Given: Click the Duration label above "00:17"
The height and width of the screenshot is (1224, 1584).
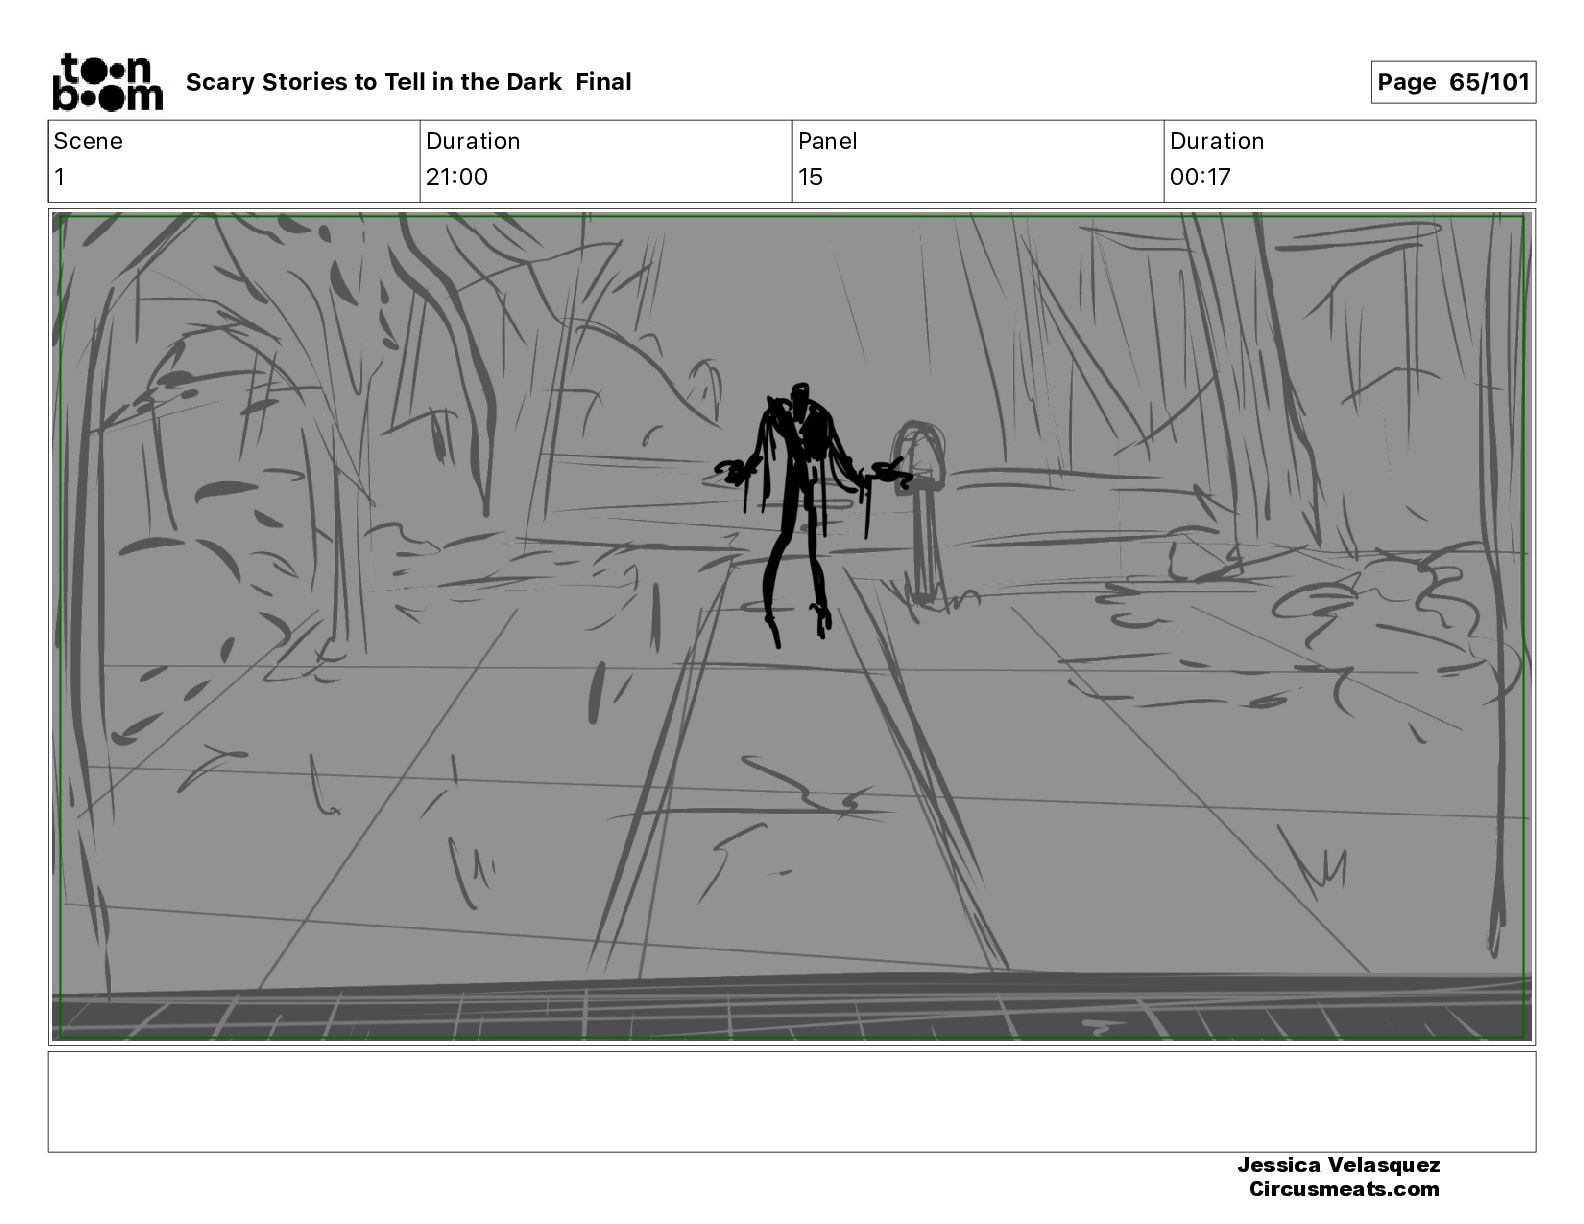Looking at the screenshot, I should [1217, 141].
